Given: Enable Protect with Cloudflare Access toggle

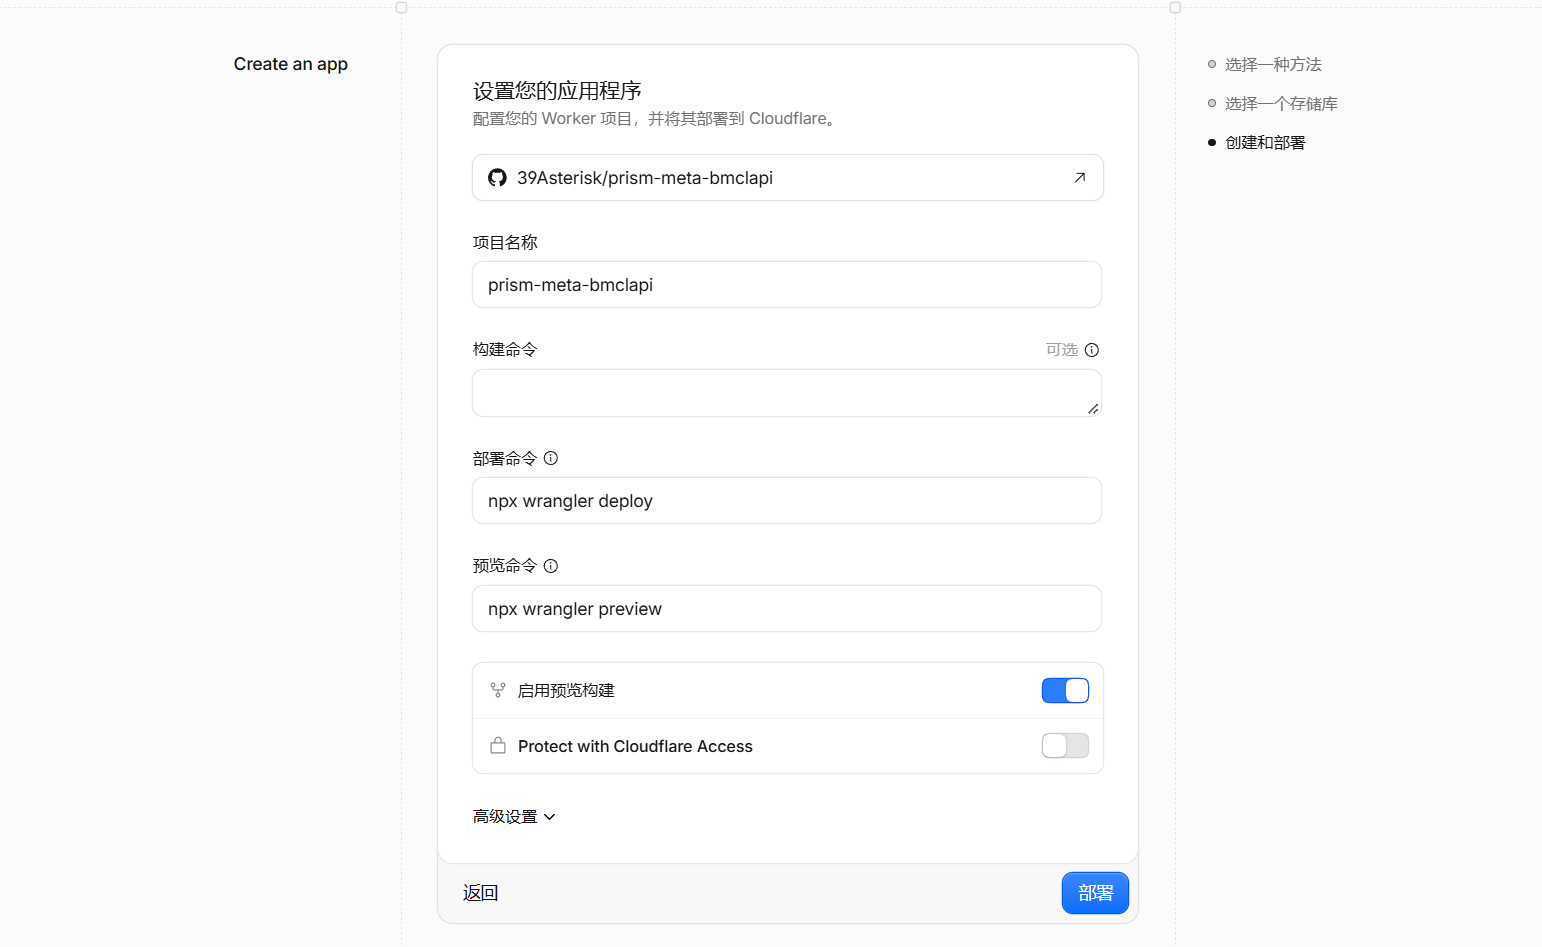Looking at the screenshot, I should tap(1065, 746).
